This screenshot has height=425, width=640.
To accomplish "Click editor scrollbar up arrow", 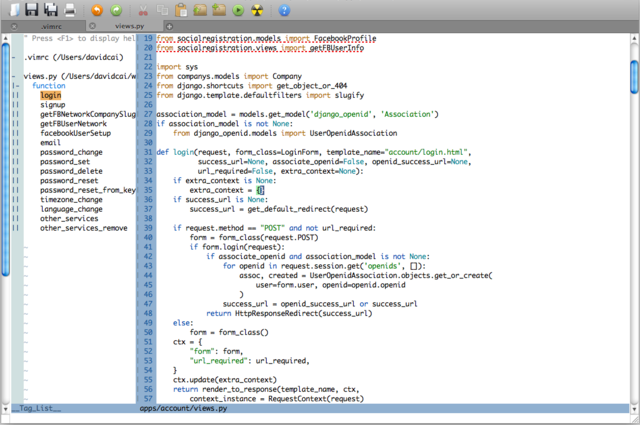I will [634, 38].
